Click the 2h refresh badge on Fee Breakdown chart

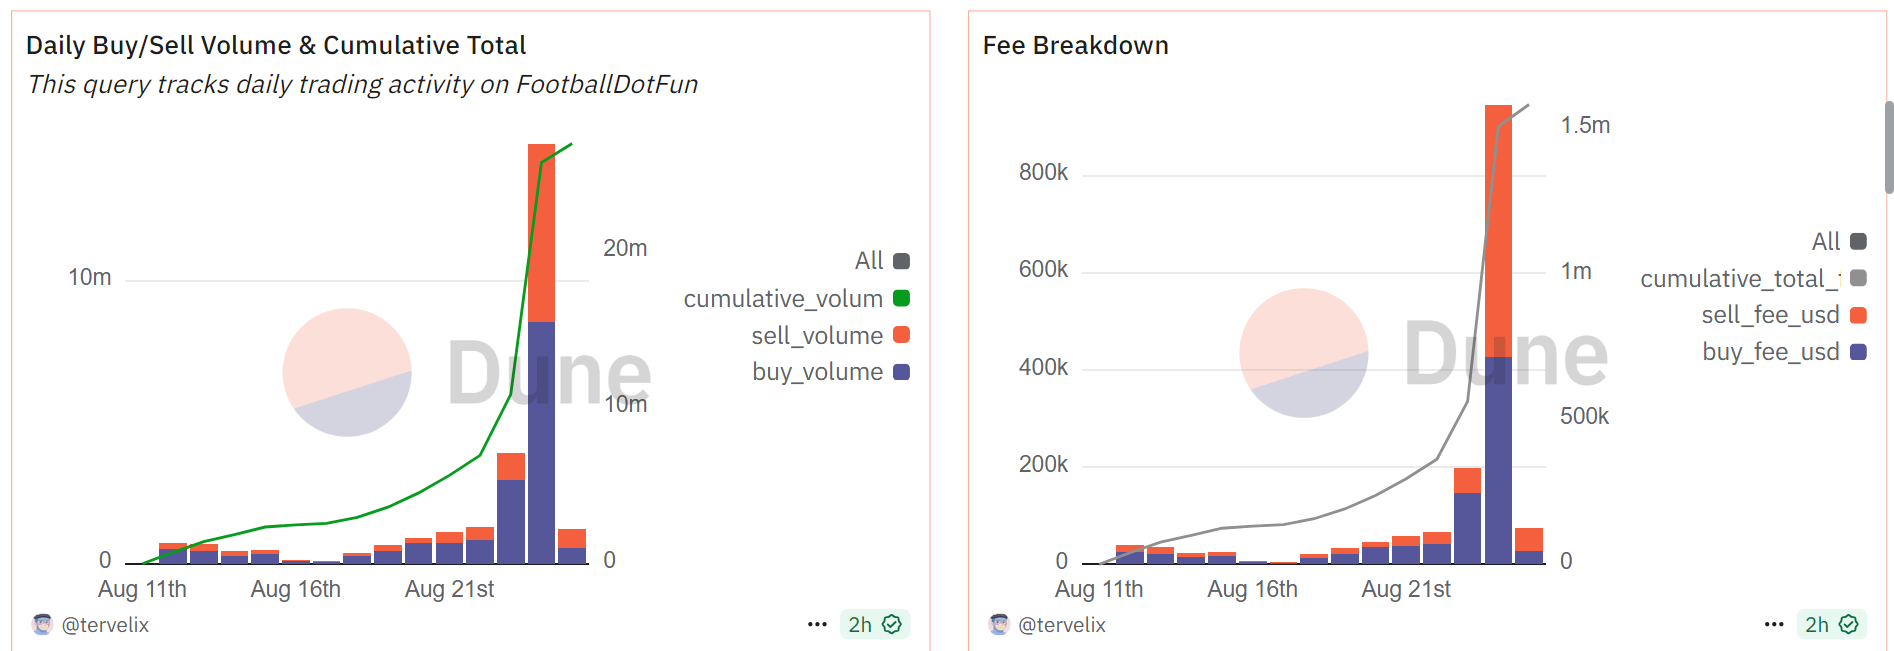click(1831, 625)
